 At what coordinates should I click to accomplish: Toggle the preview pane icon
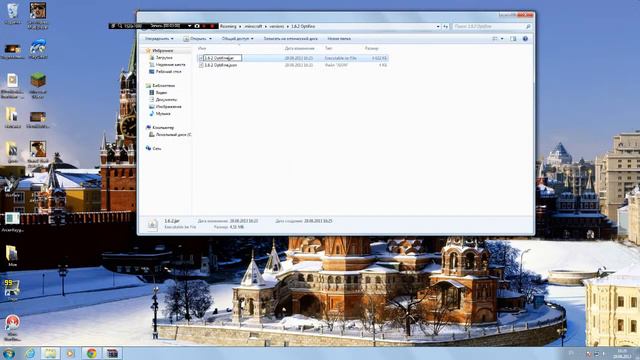tap(513, 39)
